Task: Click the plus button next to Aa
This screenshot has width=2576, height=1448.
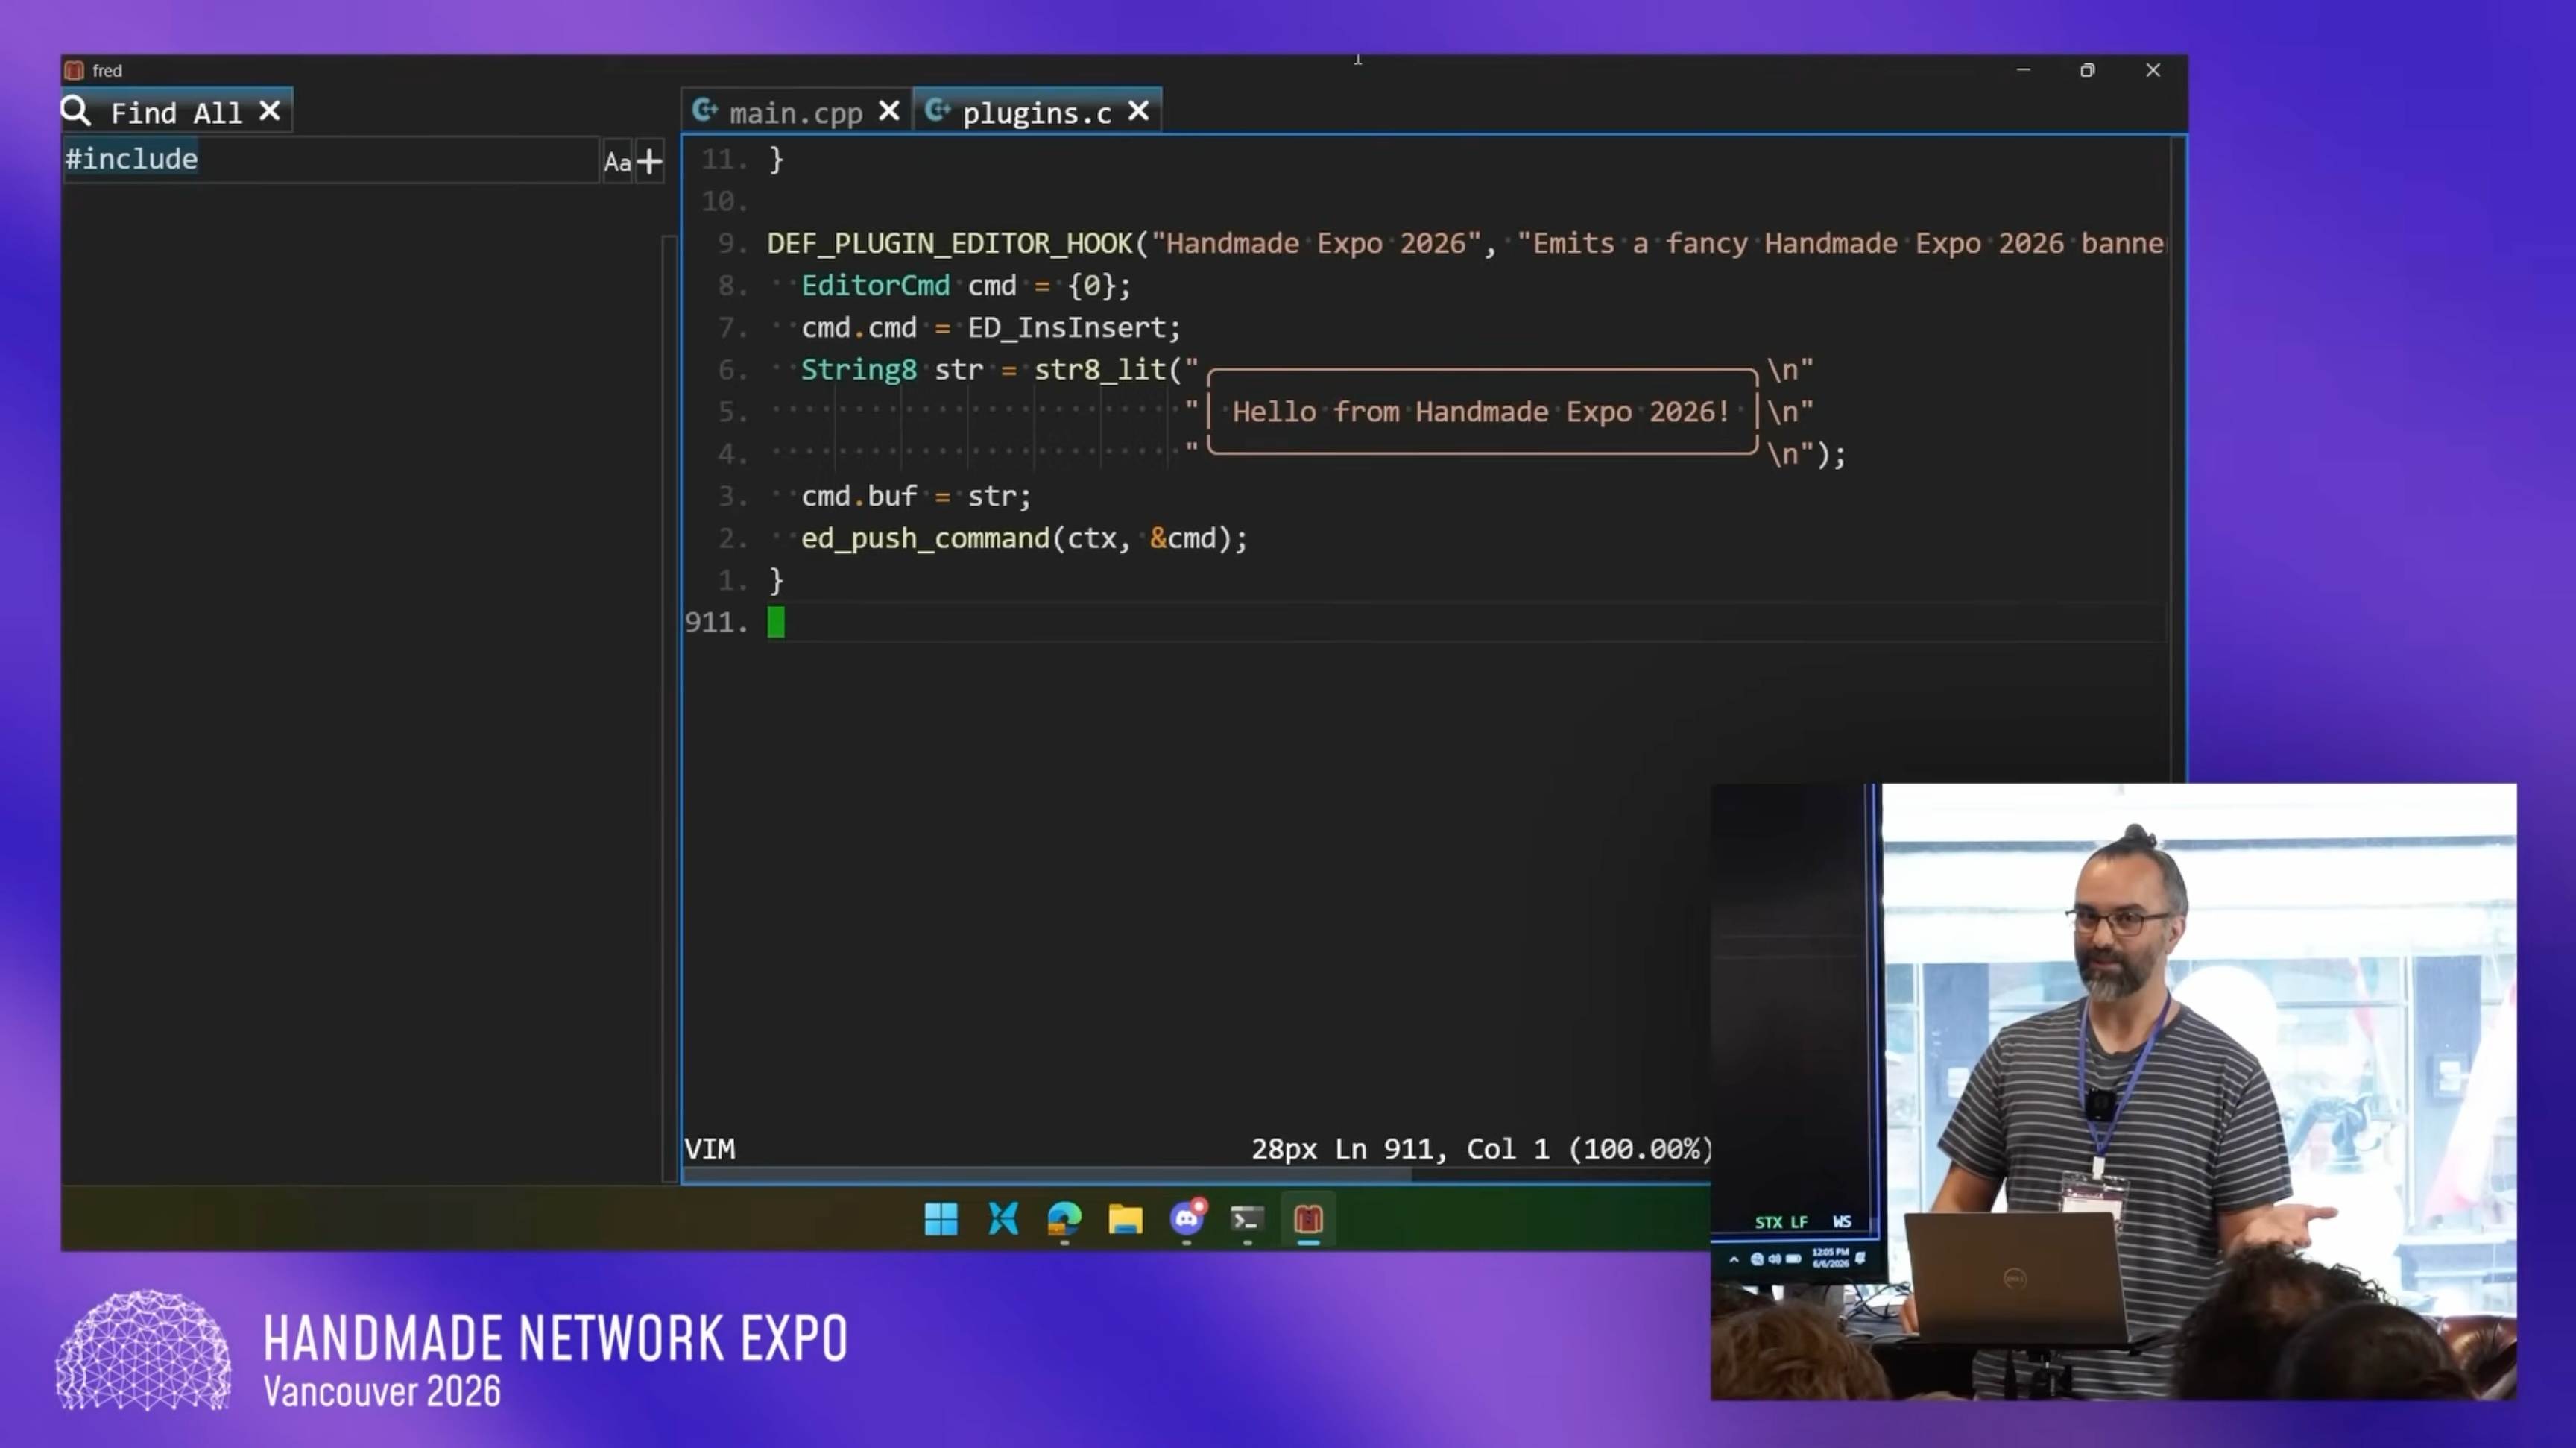Action: (x=649, y=161)
